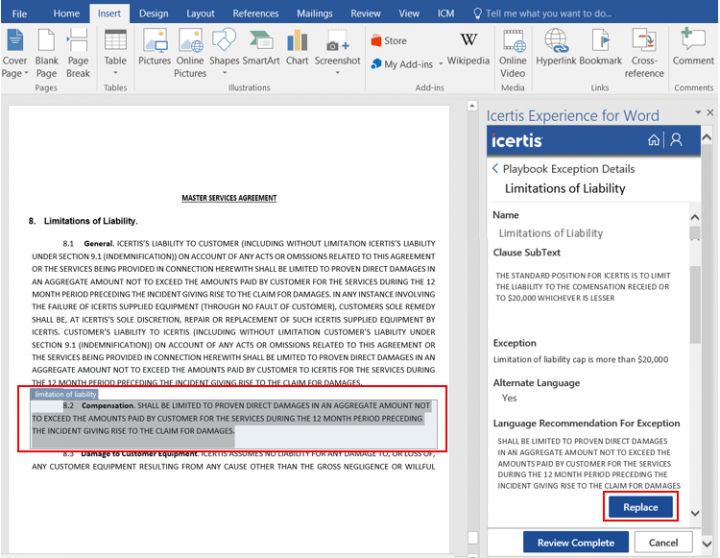Click the Language Recommendation For Exception text

point(589,463)
